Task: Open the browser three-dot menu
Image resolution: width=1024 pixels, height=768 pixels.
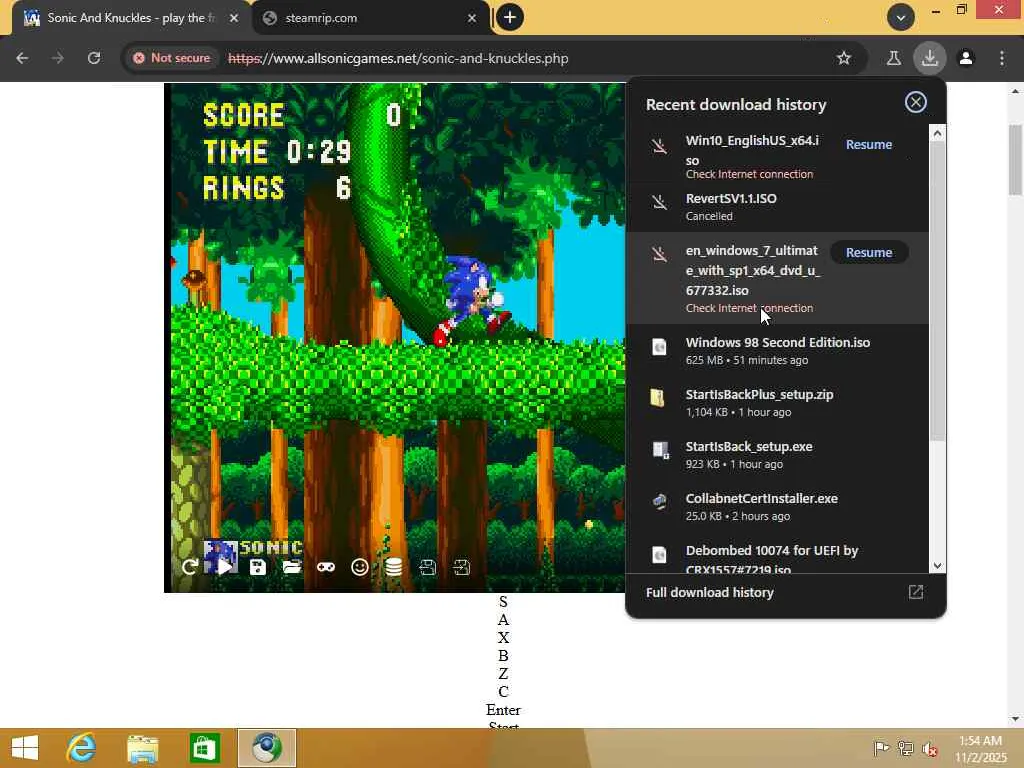Action: (1002, 58)
